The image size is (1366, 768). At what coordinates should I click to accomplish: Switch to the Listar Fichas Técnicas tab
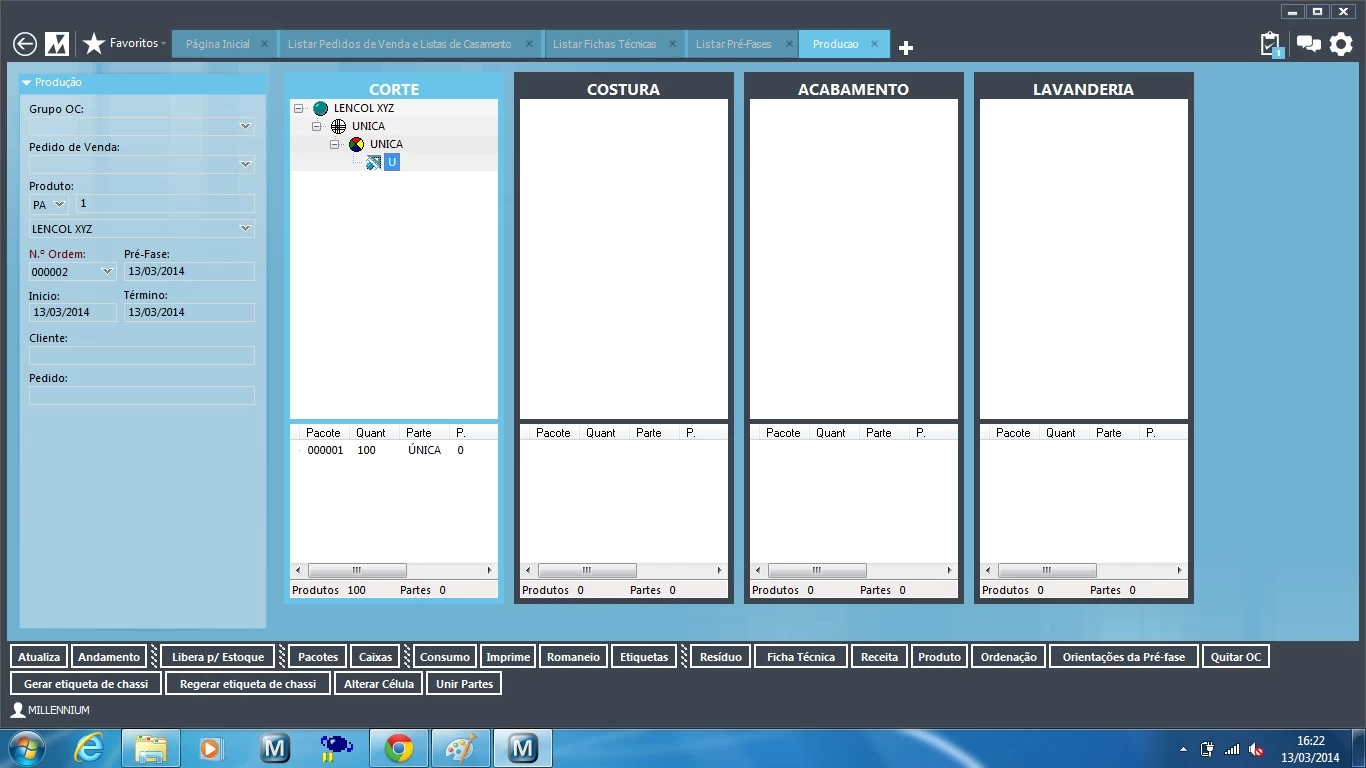pyautogui.click(x=604, y=44)
